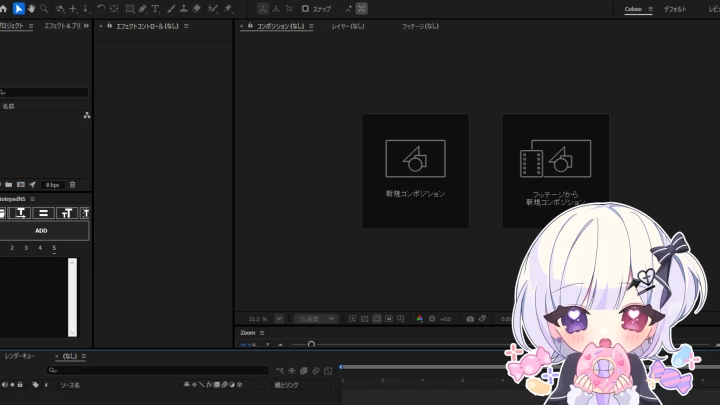Select the Puppet Pin tool
This screenshot has height=405, width=720.
(x=228, y=9)
